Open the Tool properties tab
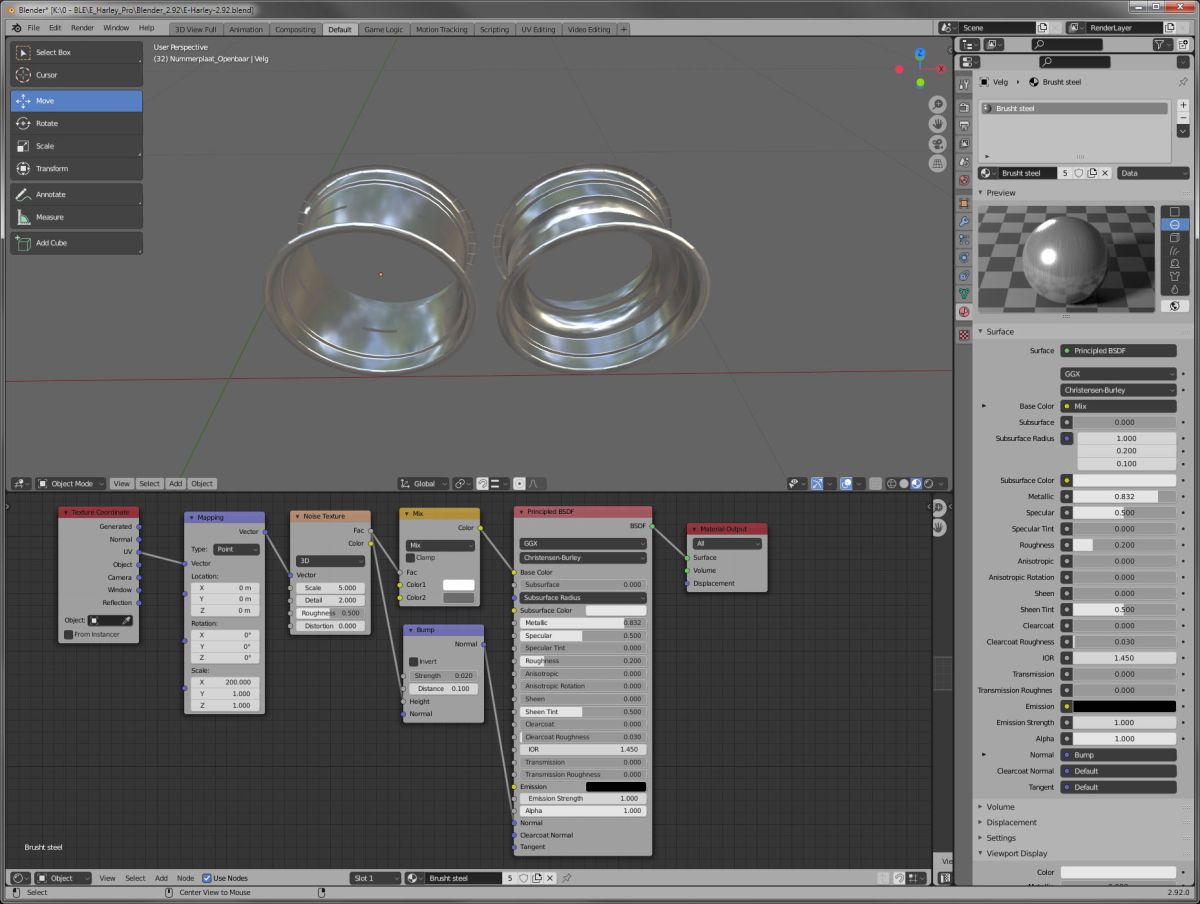This screenshot has width=1200, height=904. [x=964, y=83]
